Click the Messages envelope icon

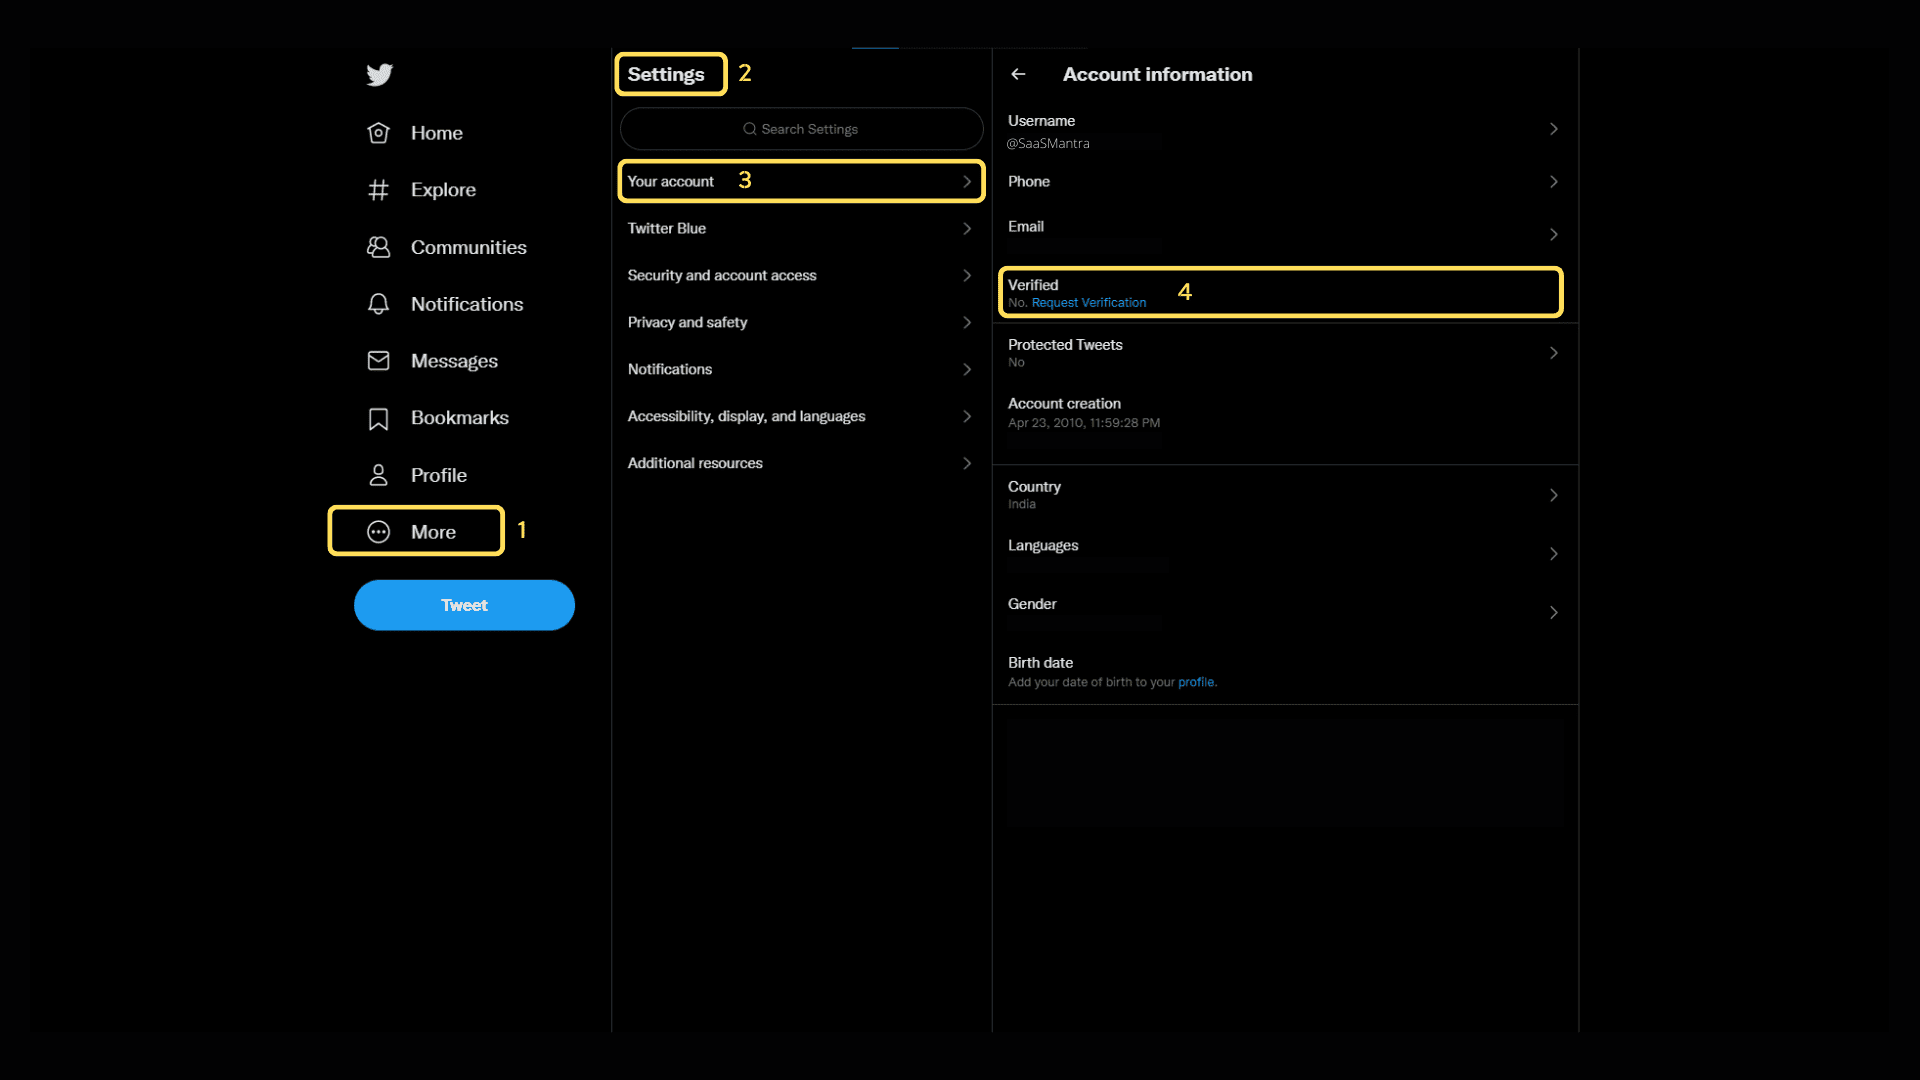pyautogui.click(x=378, y=361)
